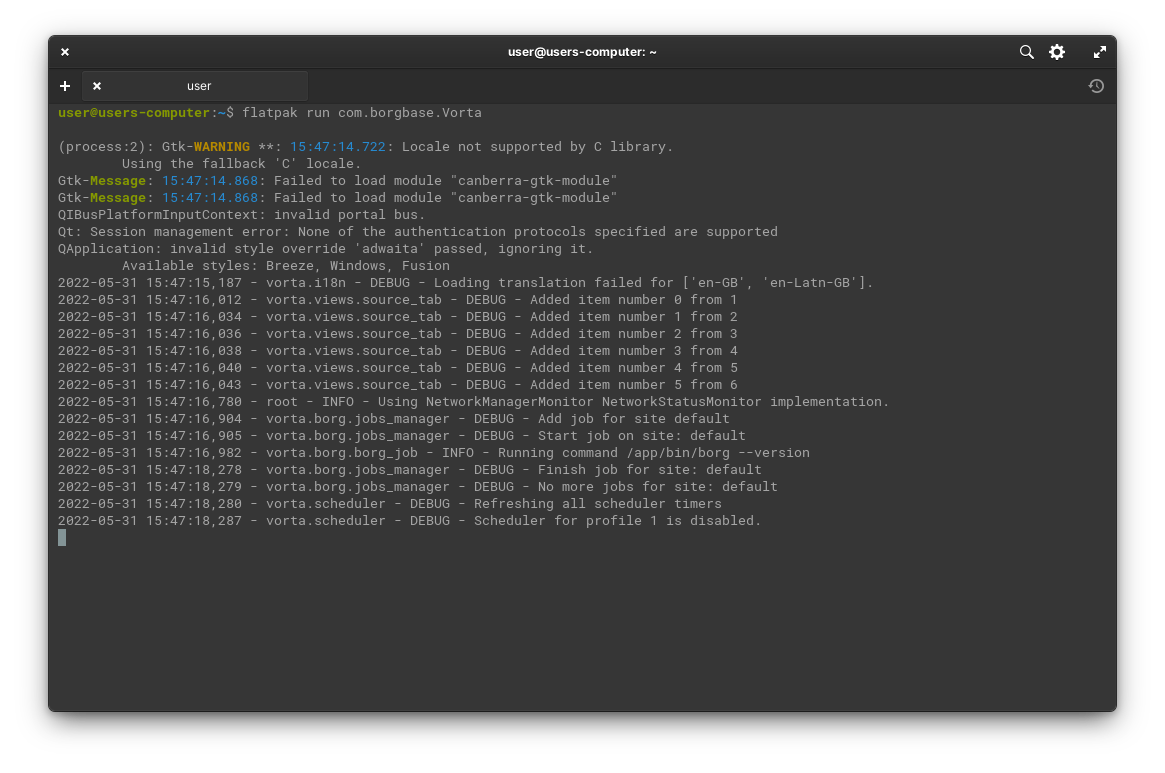Viewport: 1165px width, 773px height.
Task: Enter fullscreen using the diagonal arrows icon
Action: pyautogui.click(x=1099, y=51)
